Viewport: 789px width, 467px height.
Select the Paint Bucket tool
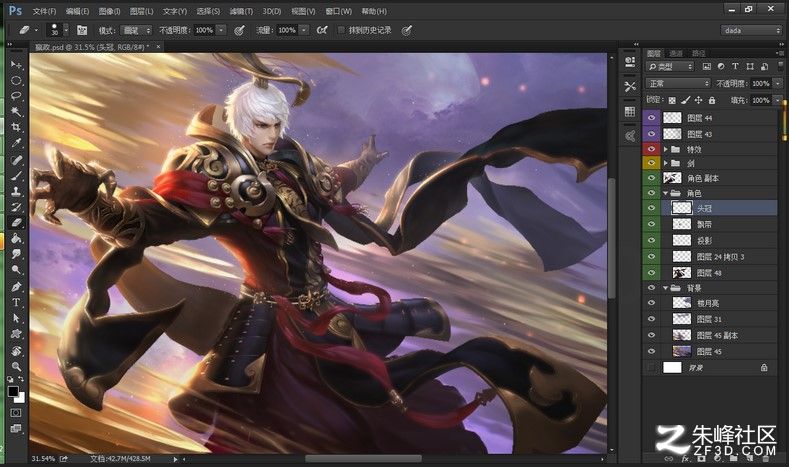pyautogui.click(x=16, y=238)
